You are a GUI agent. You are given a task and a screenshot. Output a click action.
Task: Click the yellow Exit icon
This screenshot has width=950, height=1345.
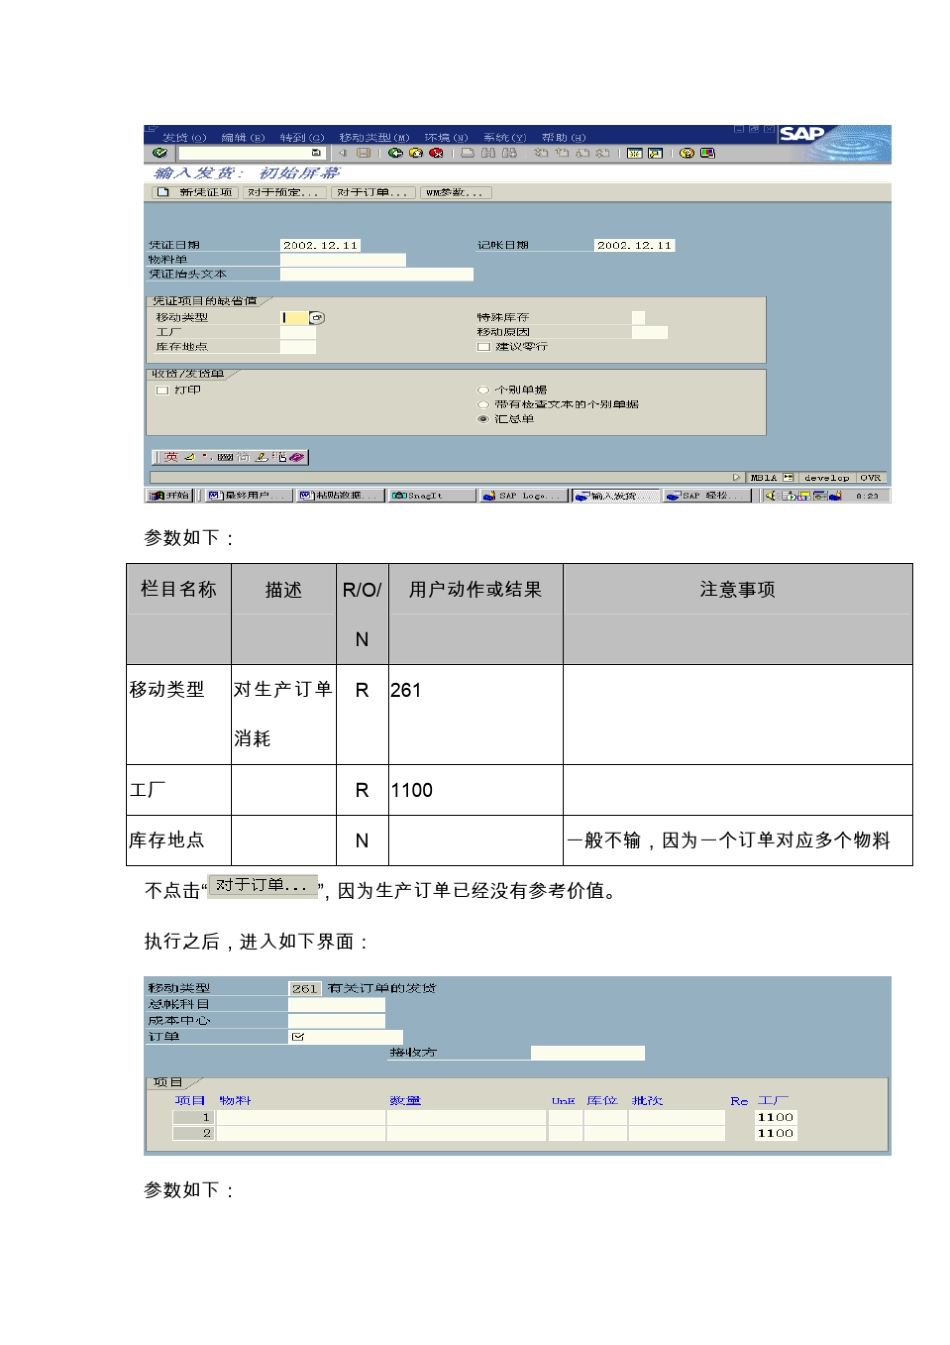(x=416, y=153)
